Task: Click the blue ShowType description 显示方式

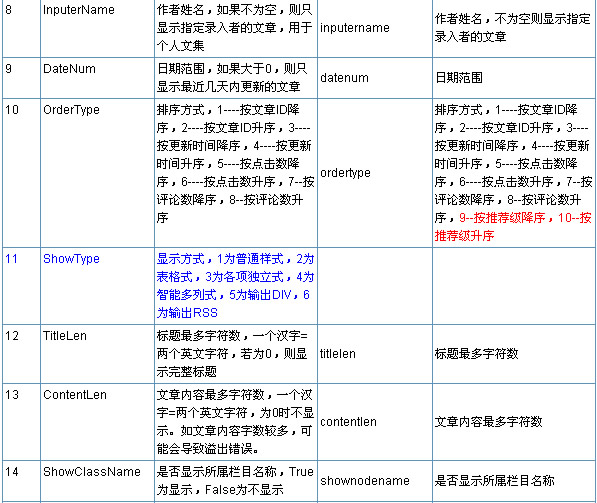Action: (181, 259)
